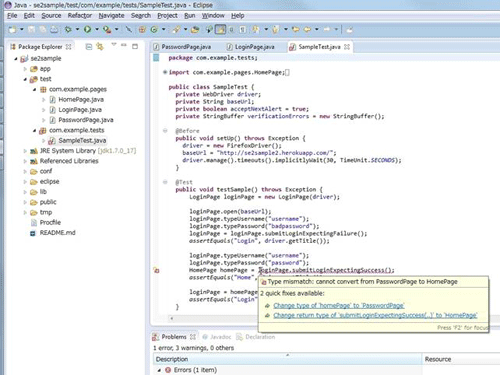
Task: Toggle Link with Editor in Package Explorer
Action: (x=100, y=47)
